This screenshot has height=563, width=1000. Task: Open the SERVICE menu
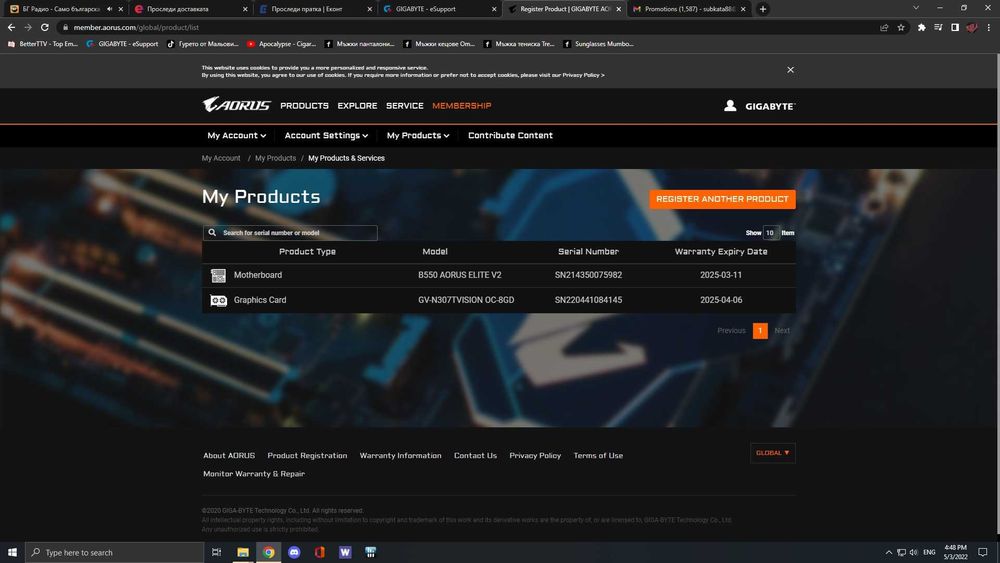(404, 106)
